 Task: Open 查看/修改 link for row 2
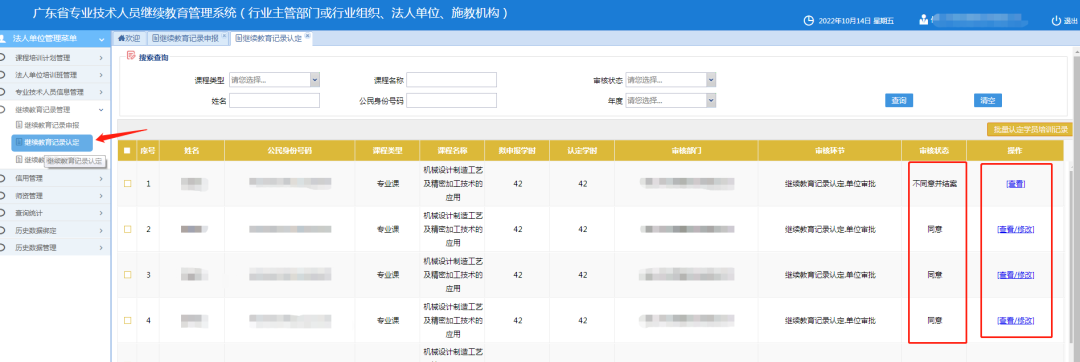click(x=1015, y=229)
